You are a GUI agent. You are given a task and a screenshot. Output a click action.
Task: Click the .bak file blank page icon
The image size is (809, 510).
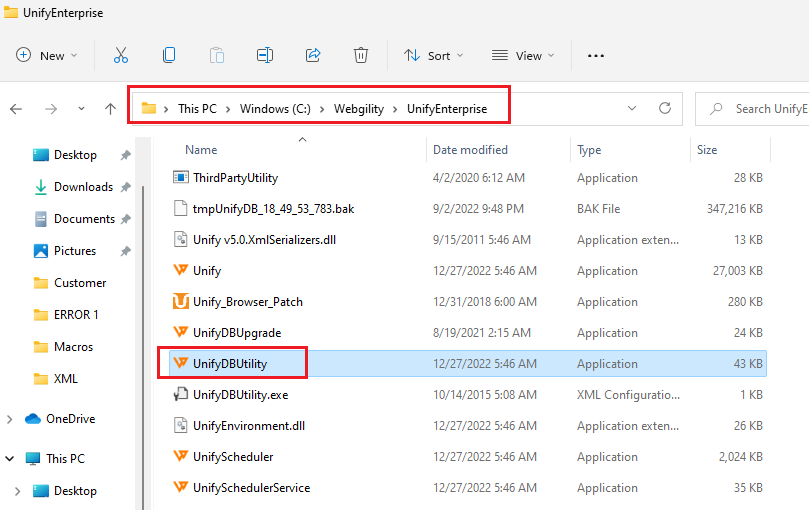[x=181, y=209]
